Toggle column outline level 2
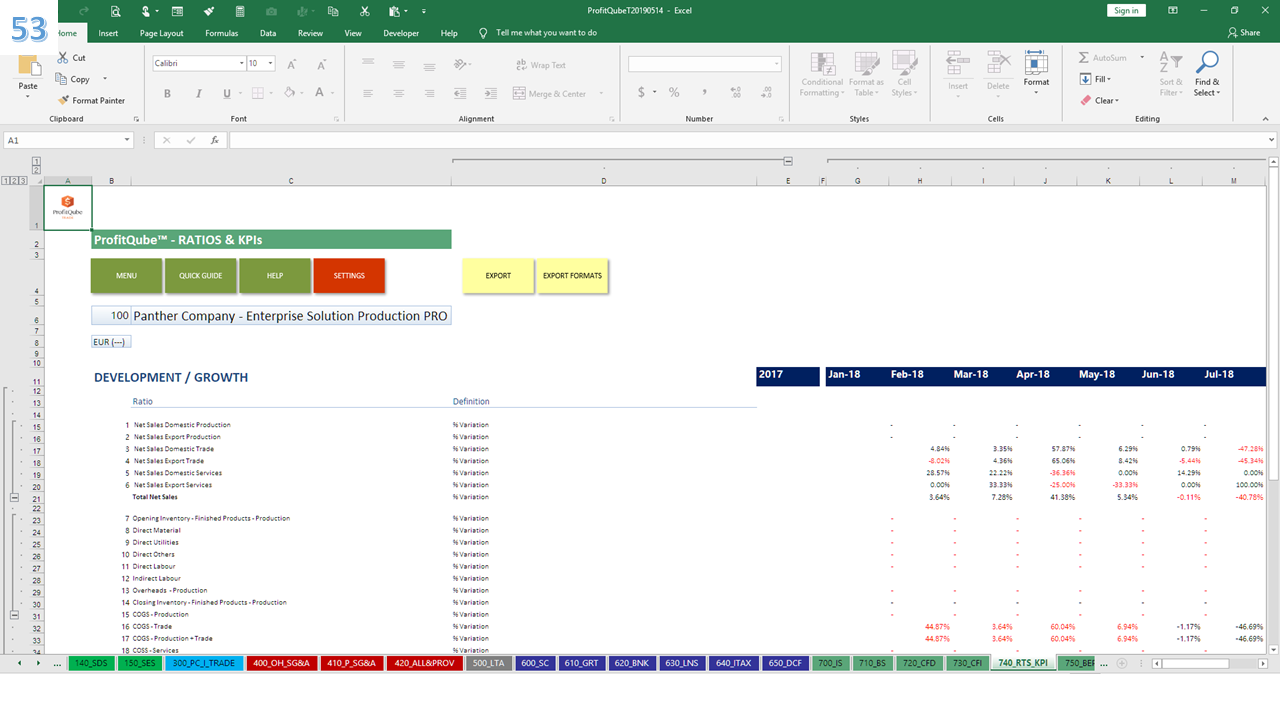This screenshot has height=720, width=1280. tap(36, 170)
